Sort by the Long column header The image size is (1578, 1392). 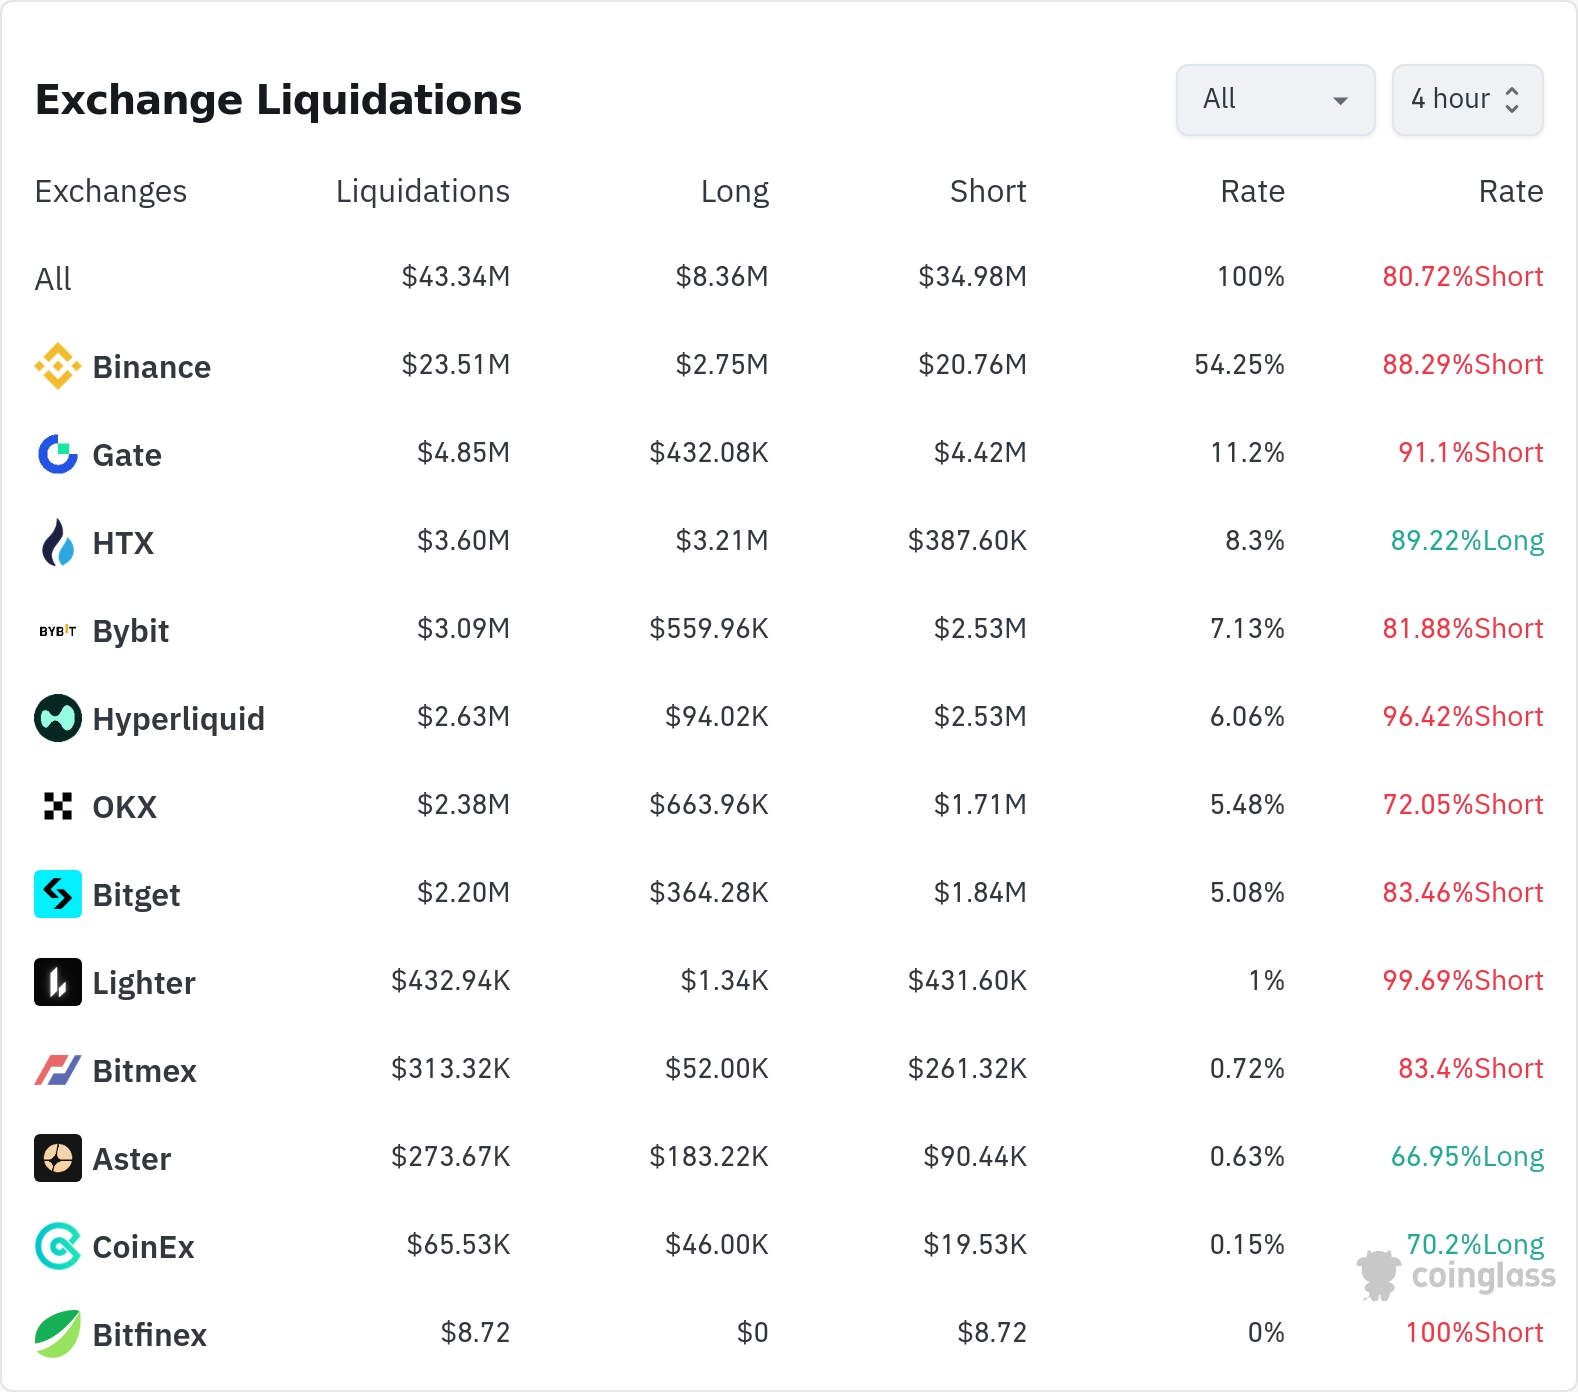(735, 191)
